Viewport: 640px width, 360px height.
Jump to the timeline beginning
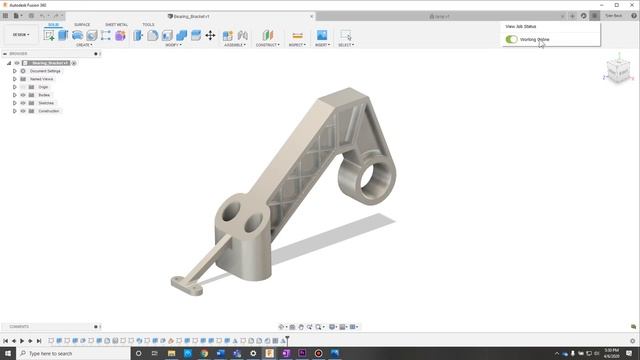pyautogui.click(x=5, y=341)
